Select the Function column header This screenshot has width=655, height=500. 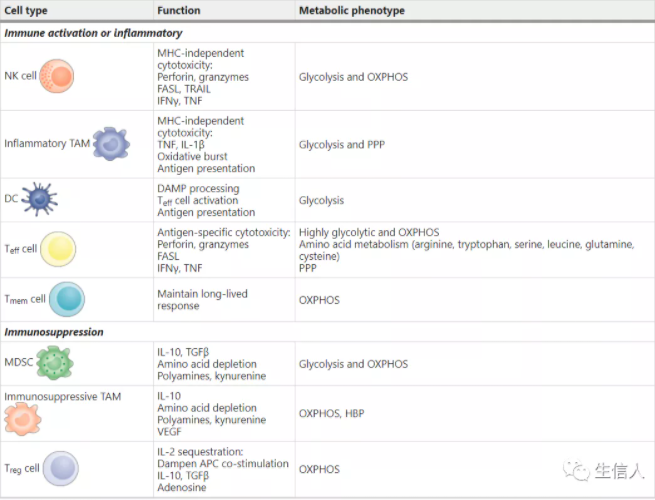(x=178, y=10)
